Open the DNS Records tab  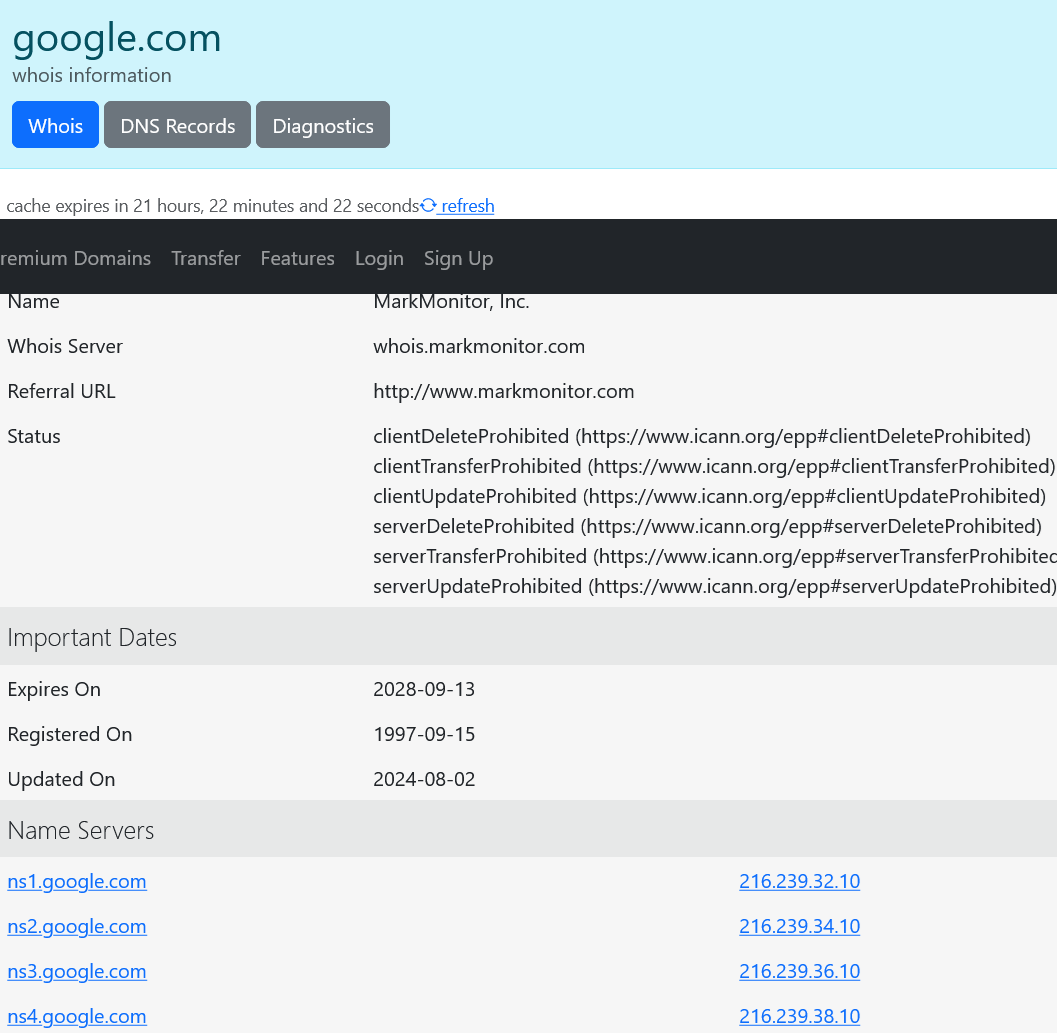point(177,125)
